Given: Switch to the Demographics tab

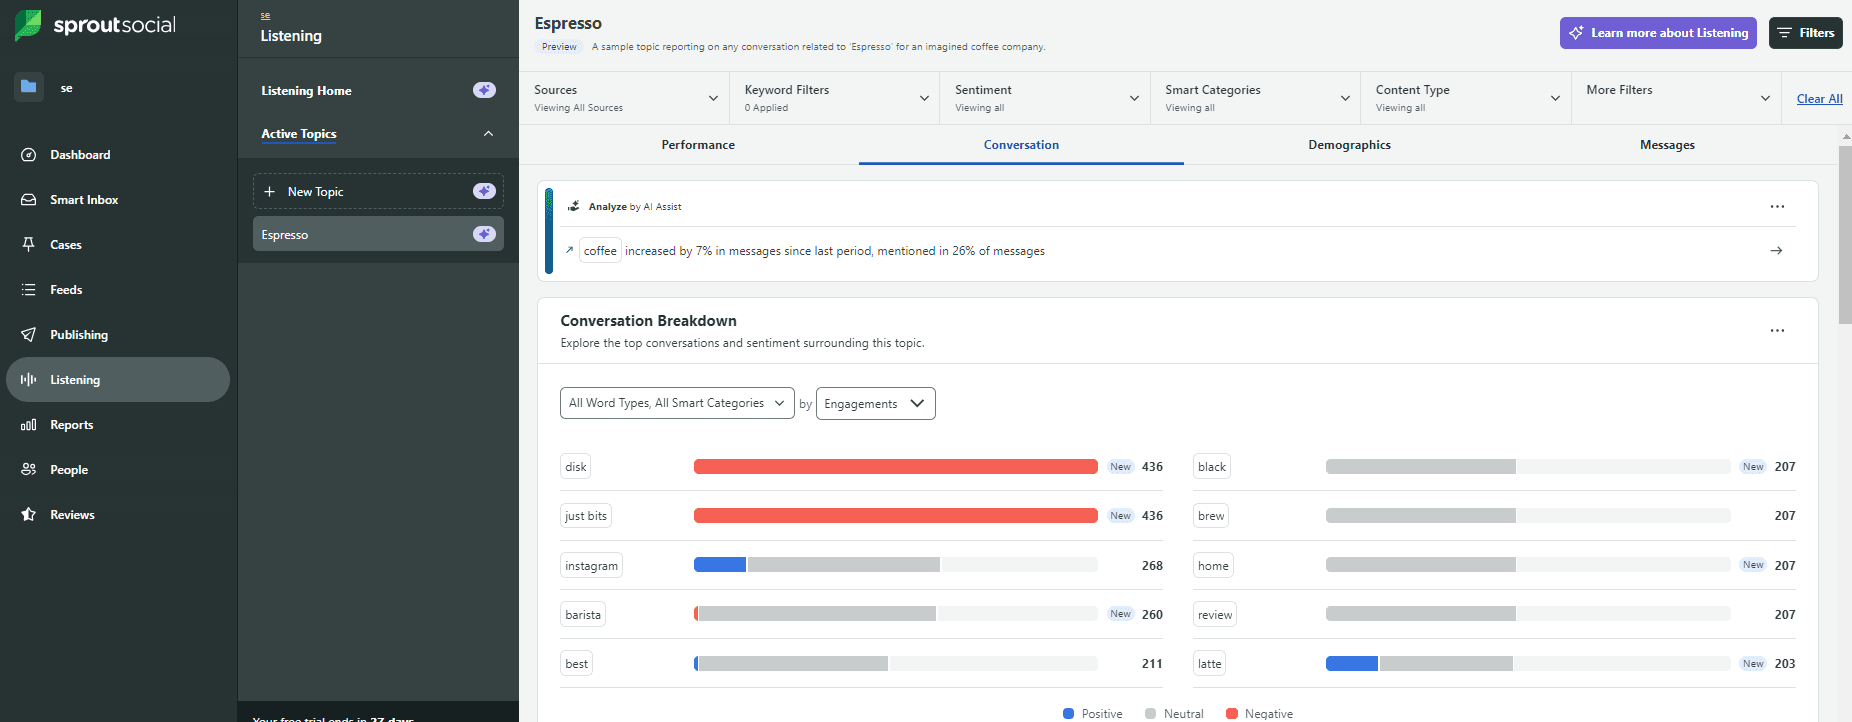Looking at the screenshot, I should (1349, 145).
